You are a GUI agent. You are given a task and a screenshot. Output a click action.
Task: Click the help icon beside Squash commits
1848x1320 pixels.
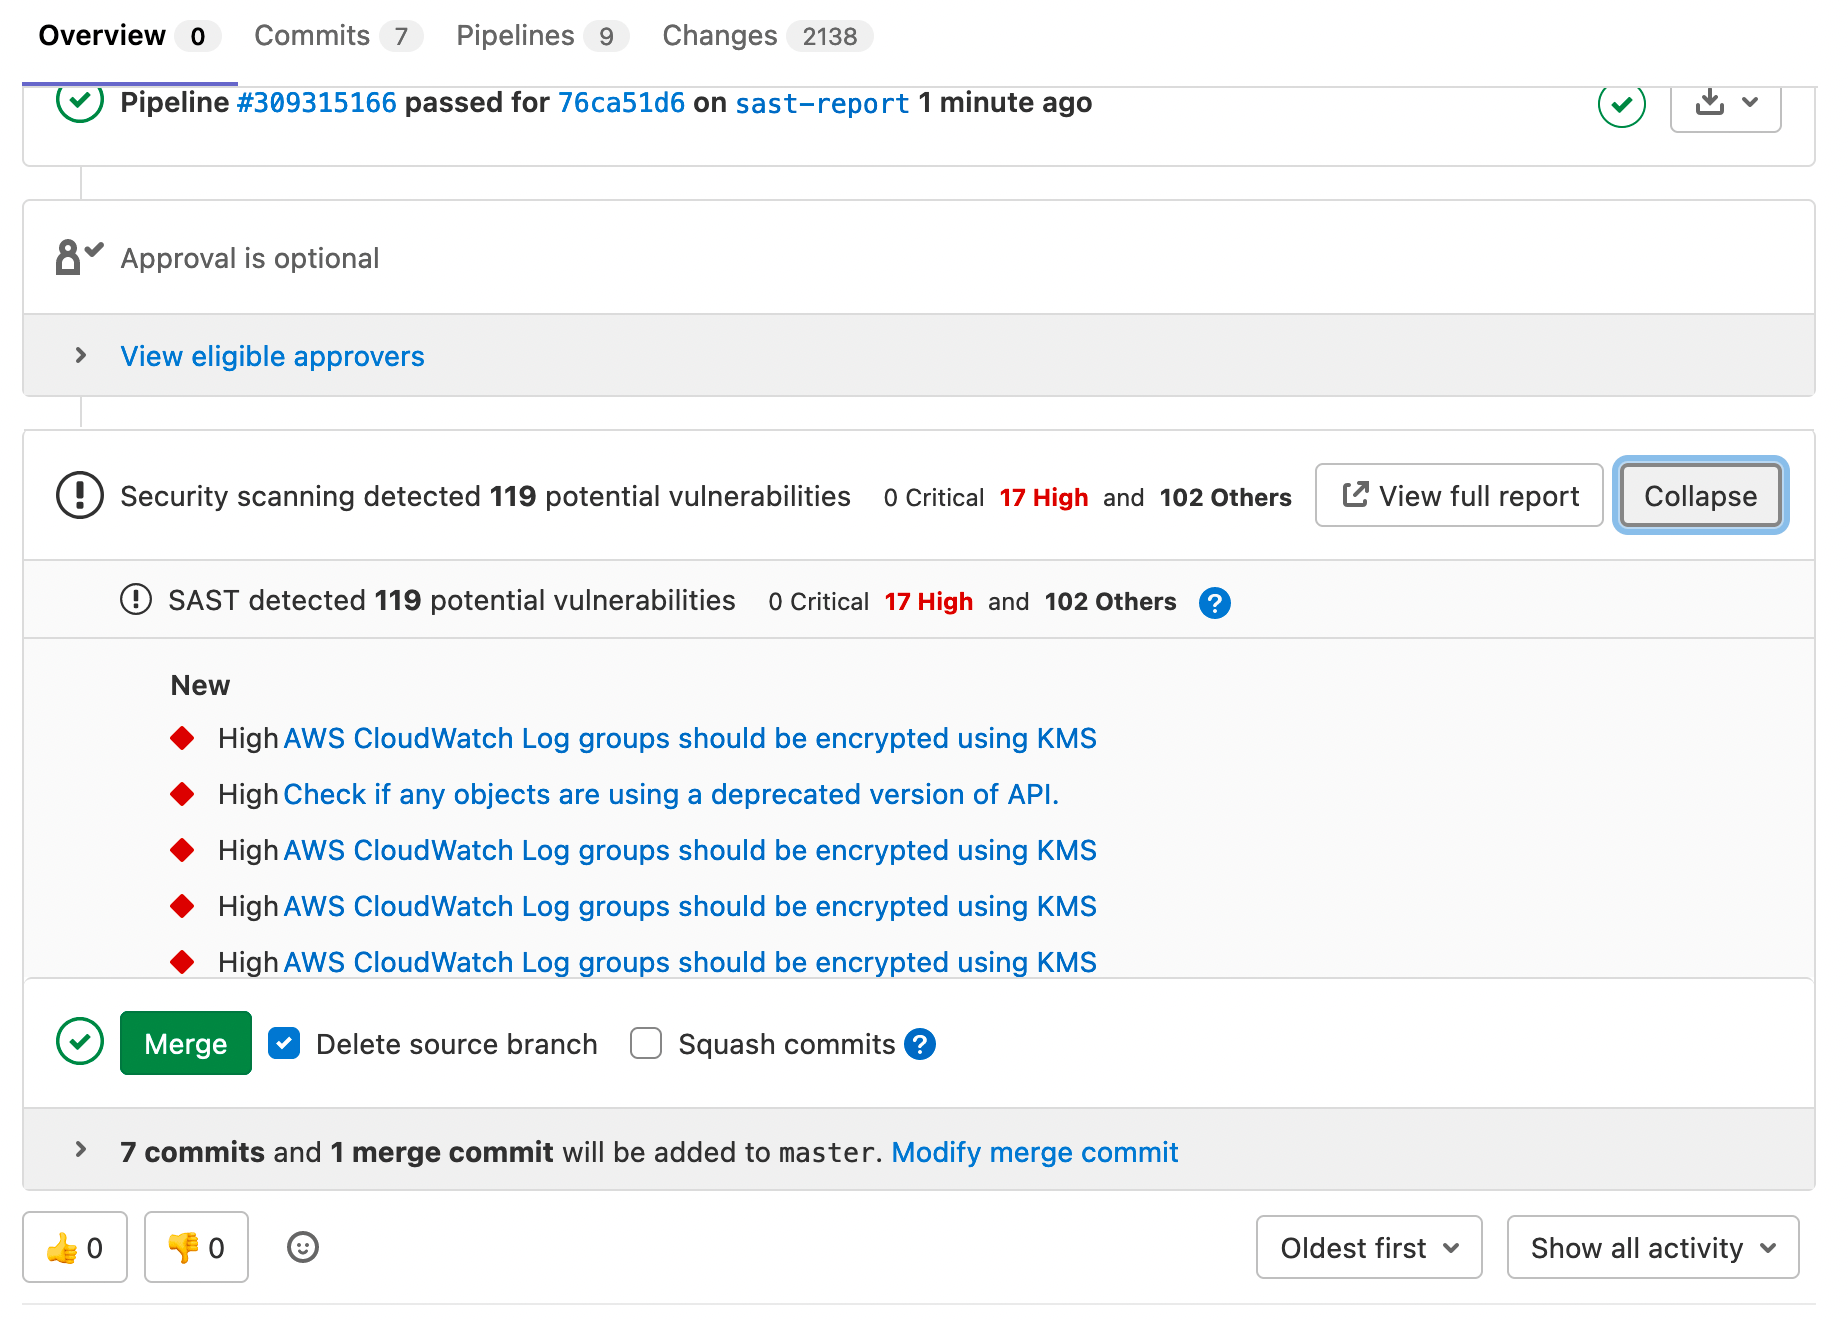(920, 1044)
